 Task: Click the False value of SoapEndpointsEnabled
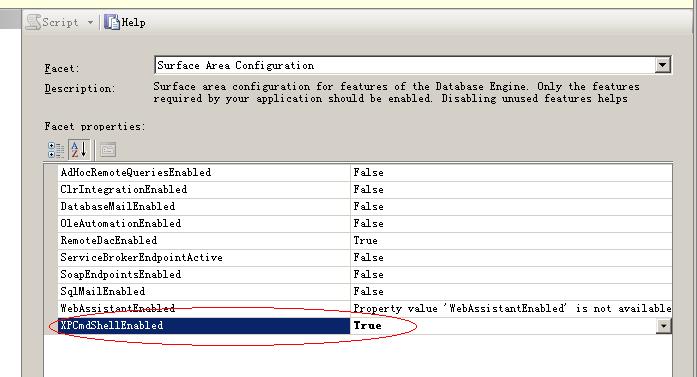tap(369, 274)
